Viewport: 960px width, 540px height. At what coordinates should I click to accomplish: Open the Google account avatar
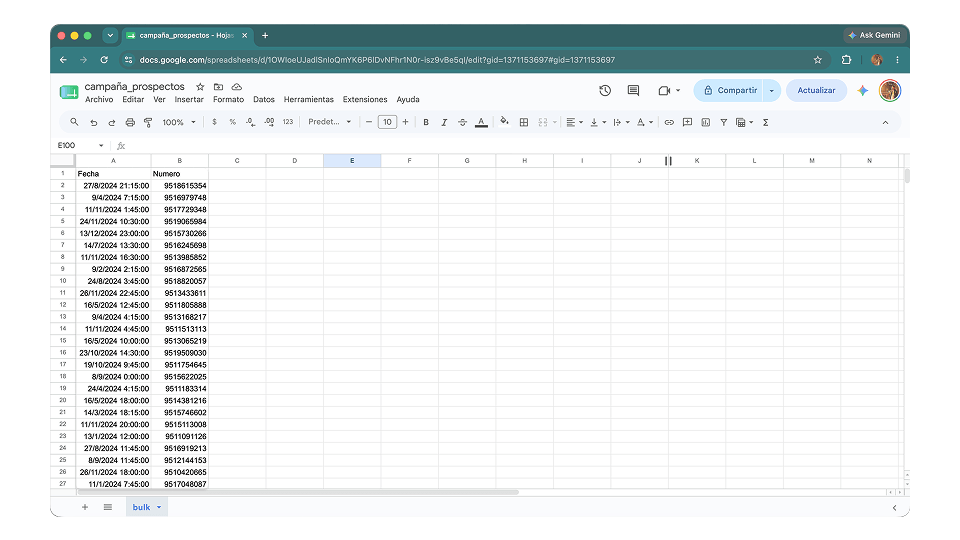point(890,91)
